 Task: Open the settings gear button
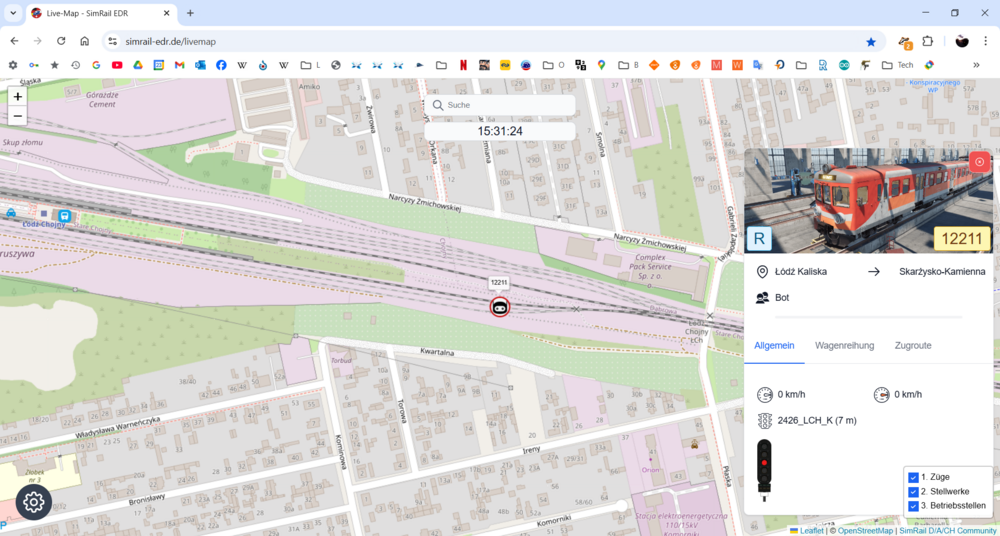pyautogui.click(x=34, y=501)
